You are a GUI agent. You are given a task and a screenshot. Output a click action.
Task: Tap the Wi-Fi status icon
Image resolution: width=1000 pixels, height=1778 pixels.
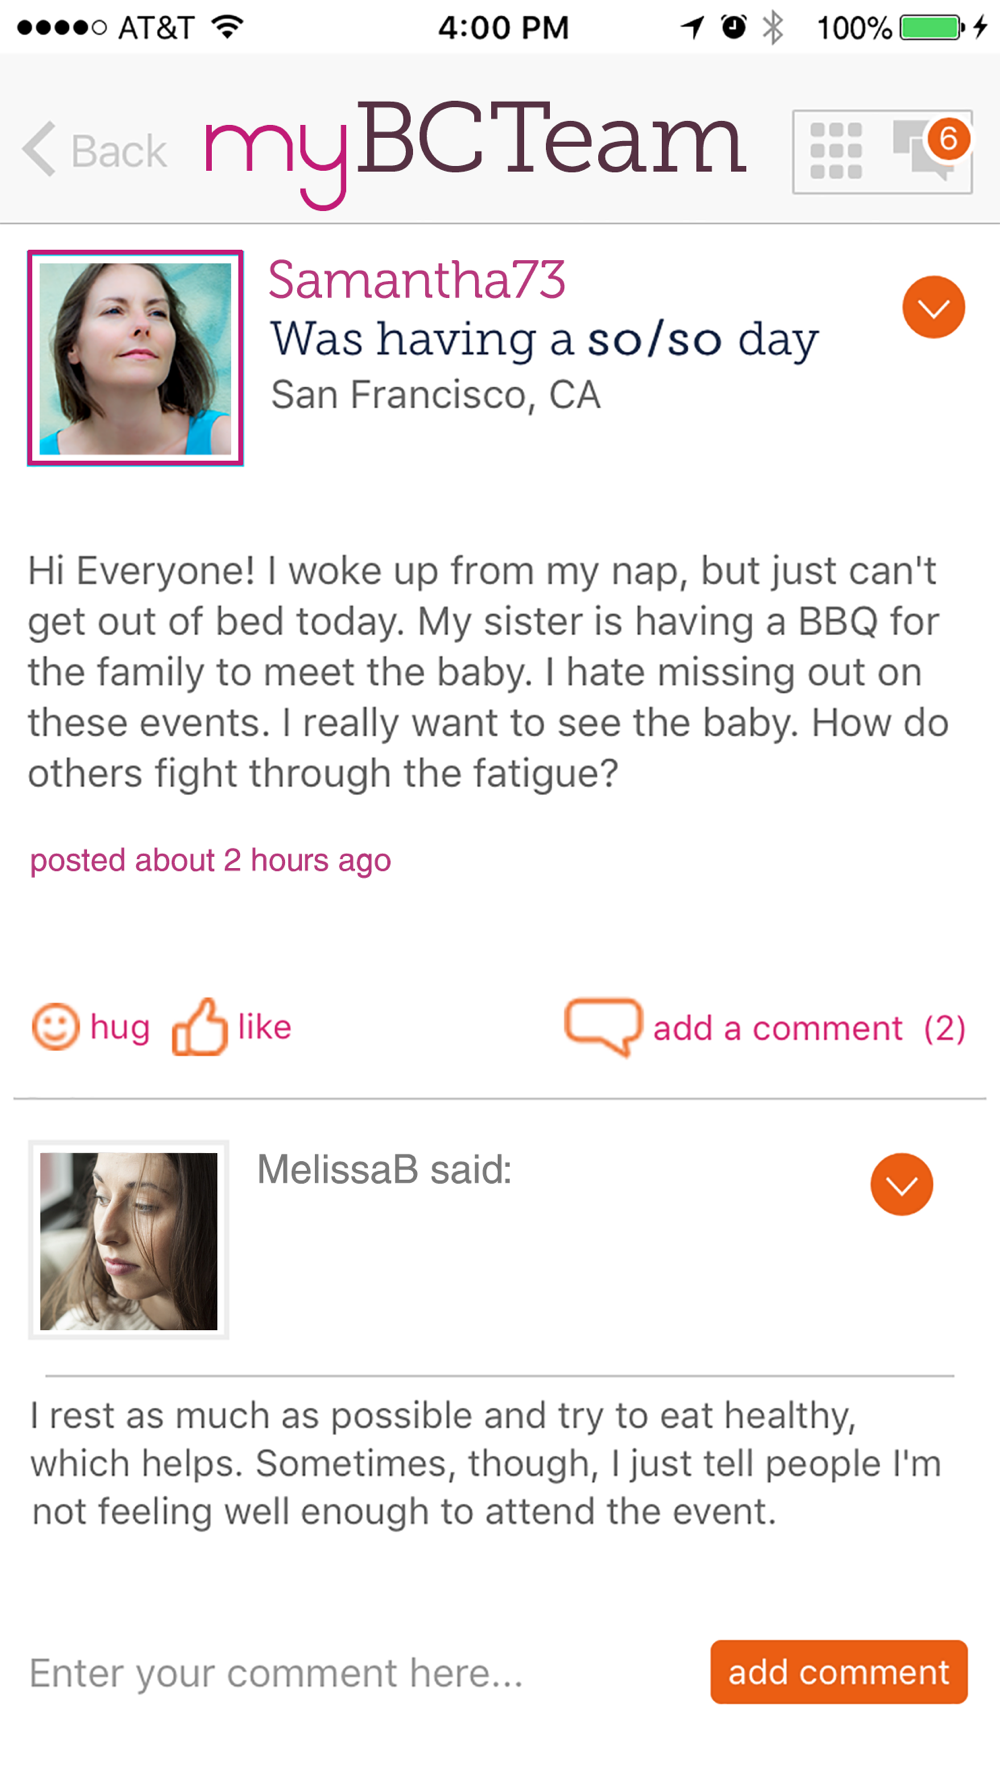pos(229,27)
